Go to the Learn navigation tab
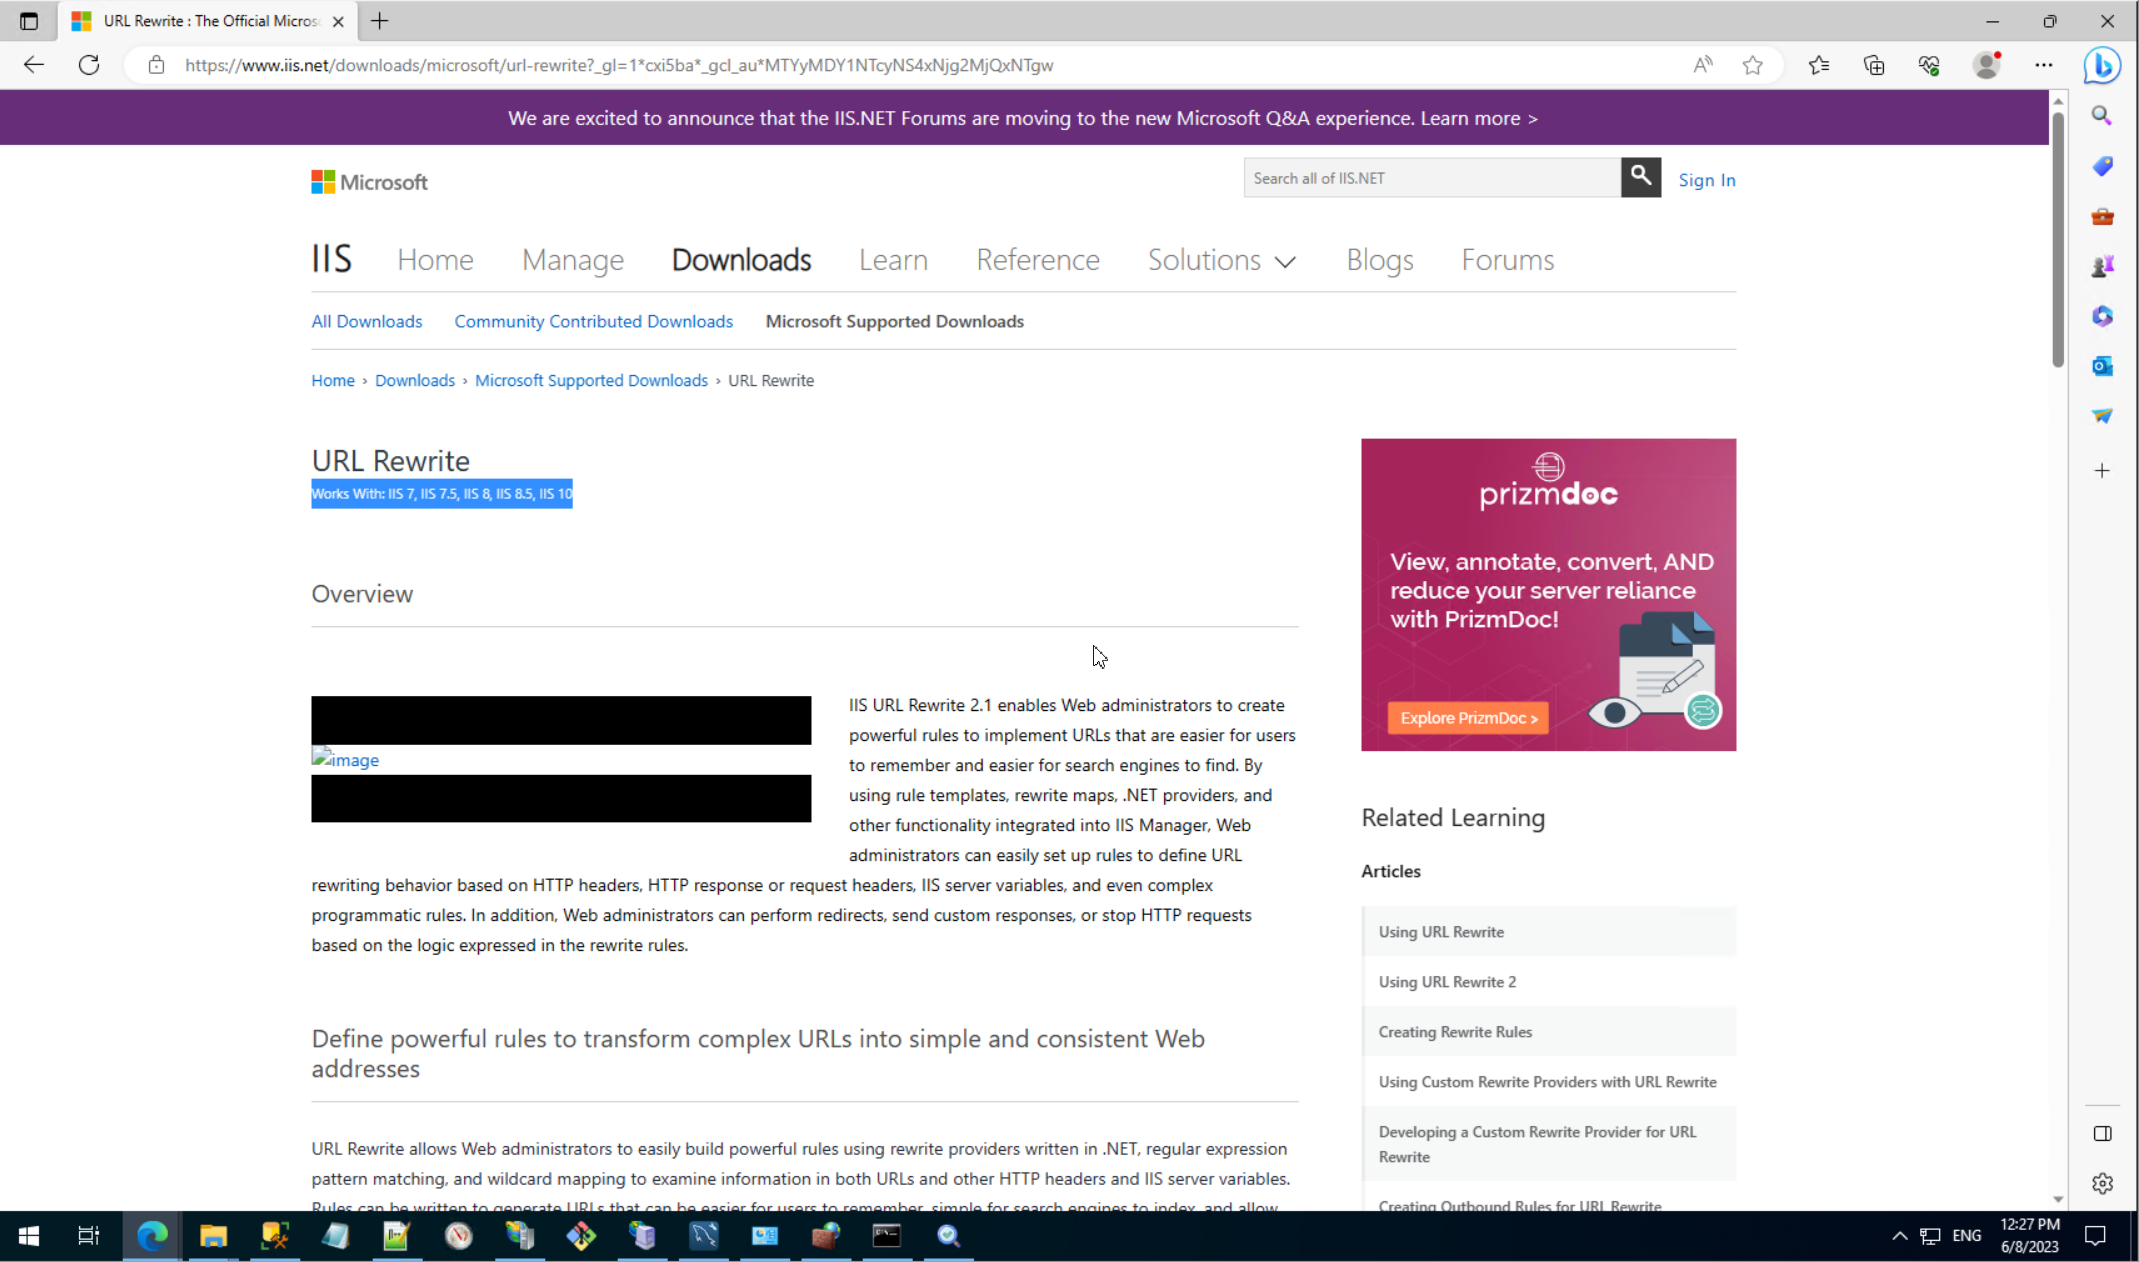Screen dimensions: 2139x1262 [893, 260]
